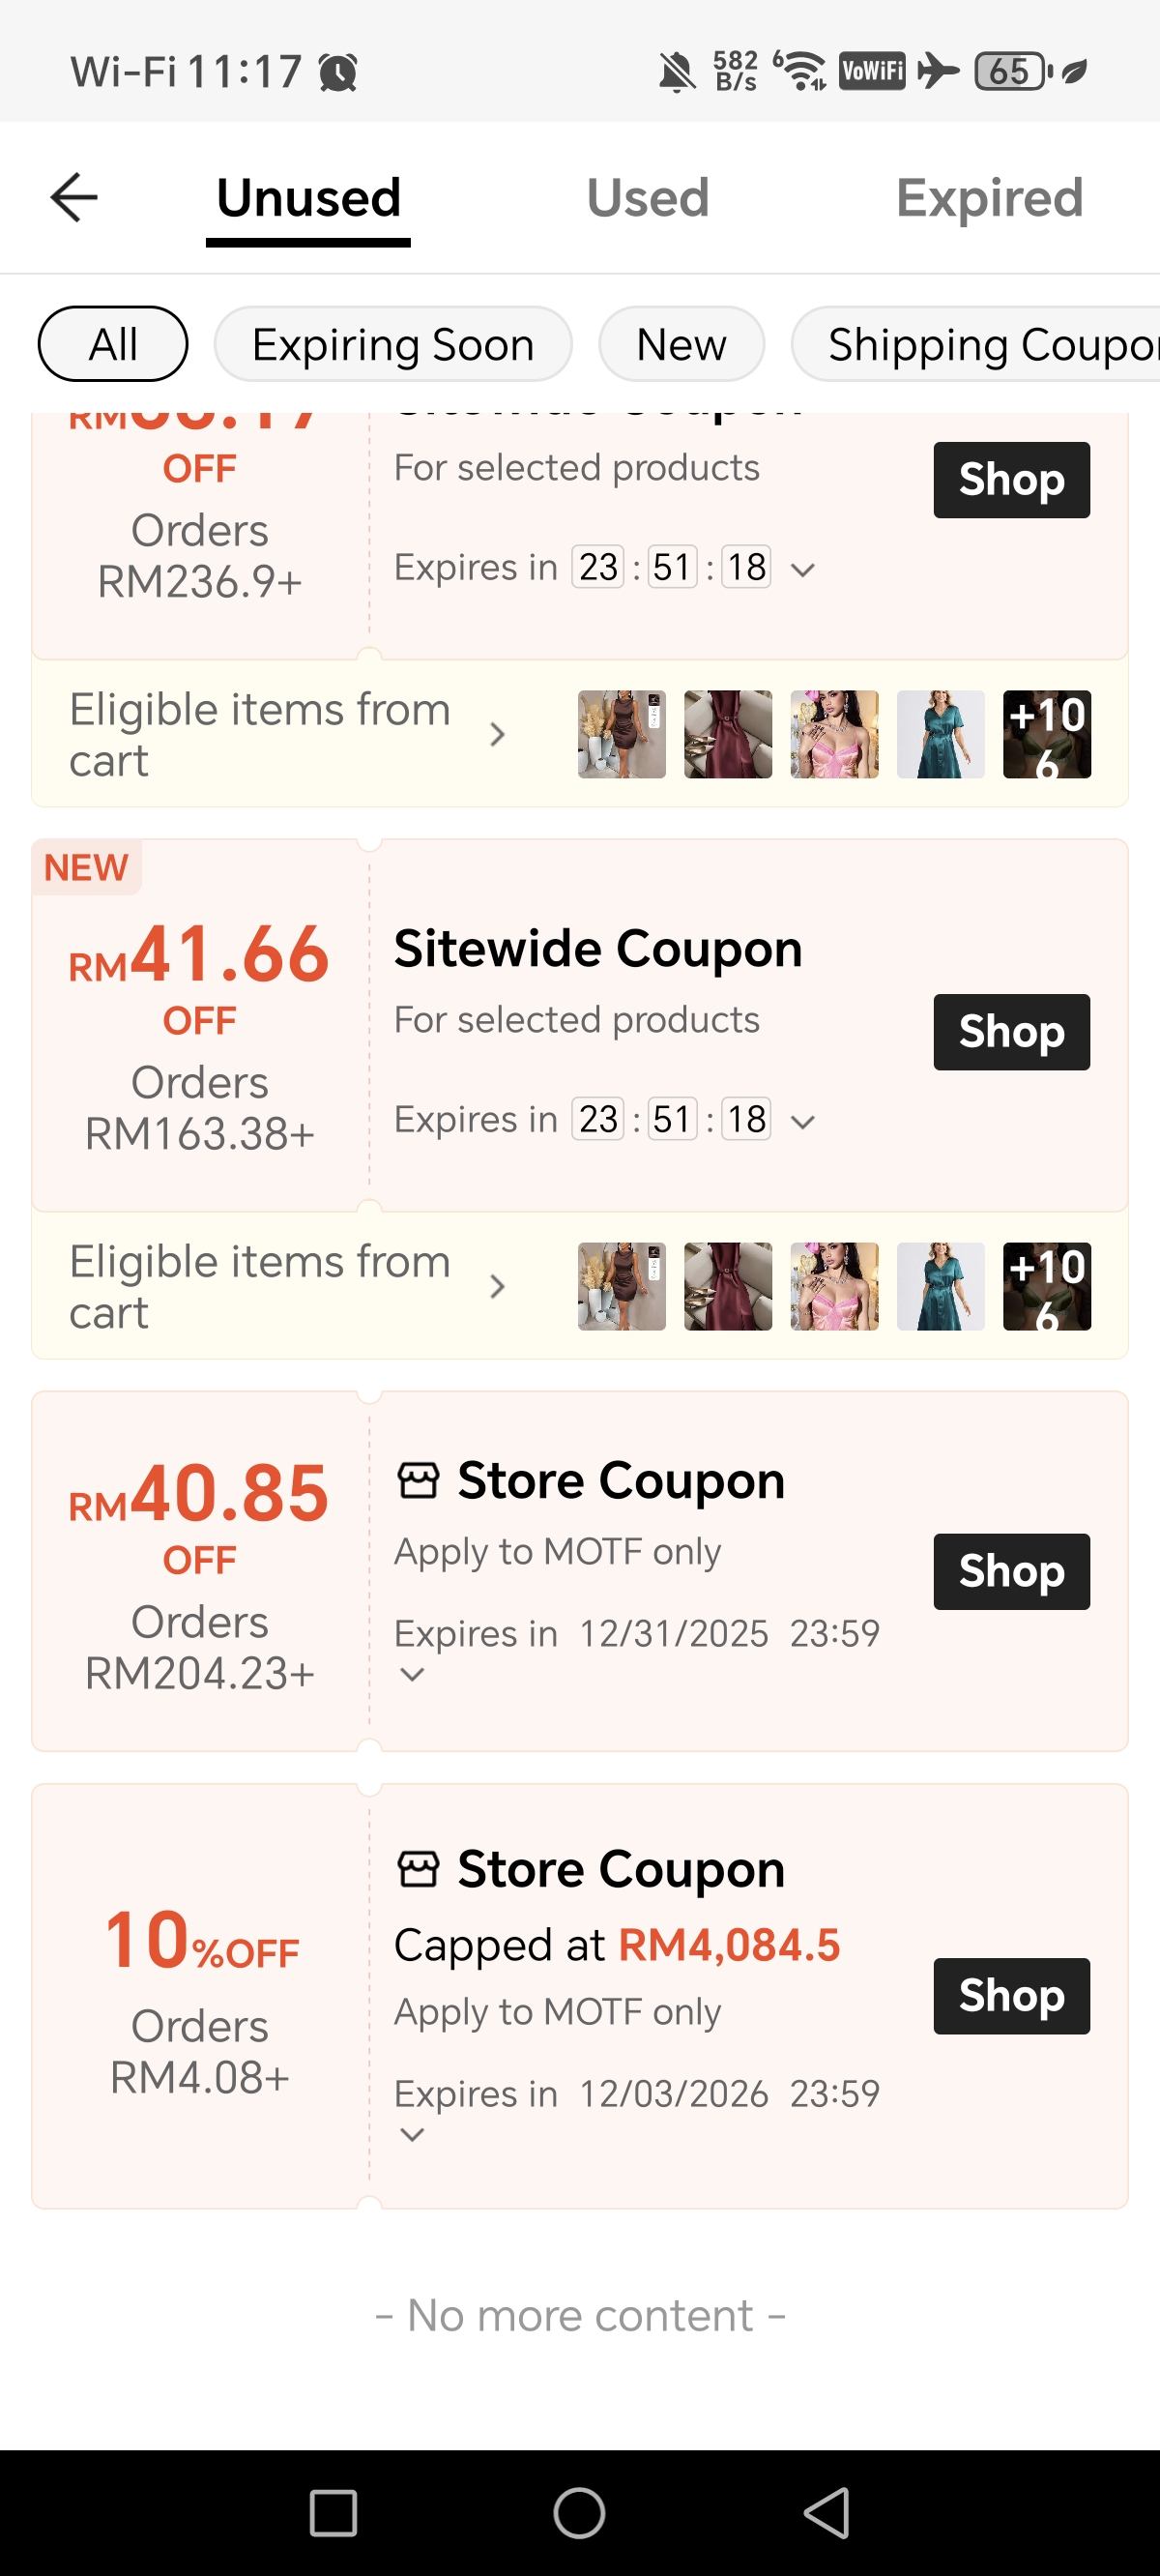
Task: Expand details of RM41.66 sitewide coupon
Action: point(803,1122)
